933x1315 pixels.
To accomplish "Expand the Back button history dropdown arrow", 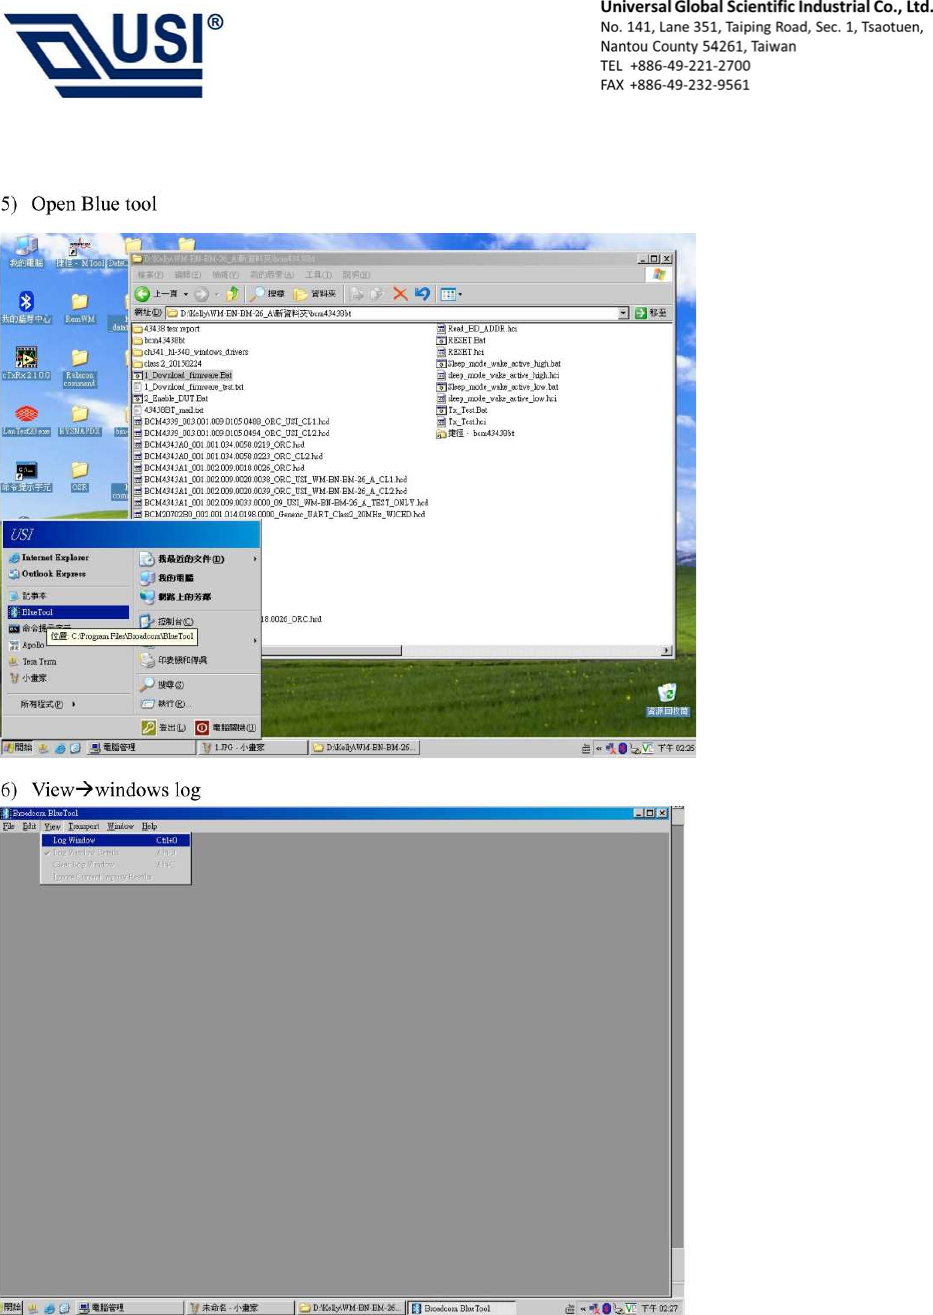I will coord(185,294).
